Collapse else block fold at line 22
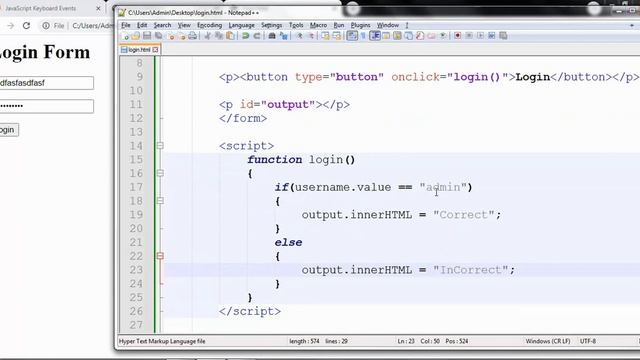This screenshot has height=360, width=640. click(x=160, y=256)
